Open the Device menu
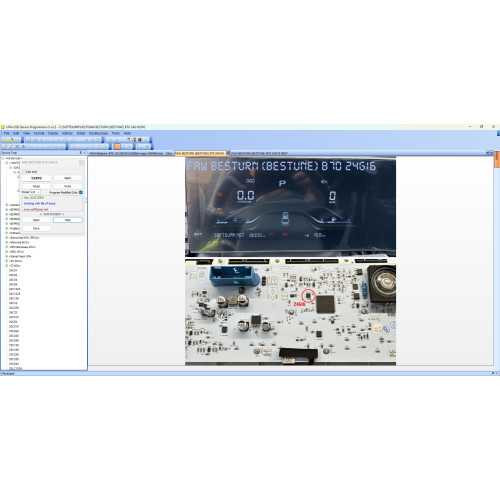Viewport: 500px width, 500px height. click(53, 133)
